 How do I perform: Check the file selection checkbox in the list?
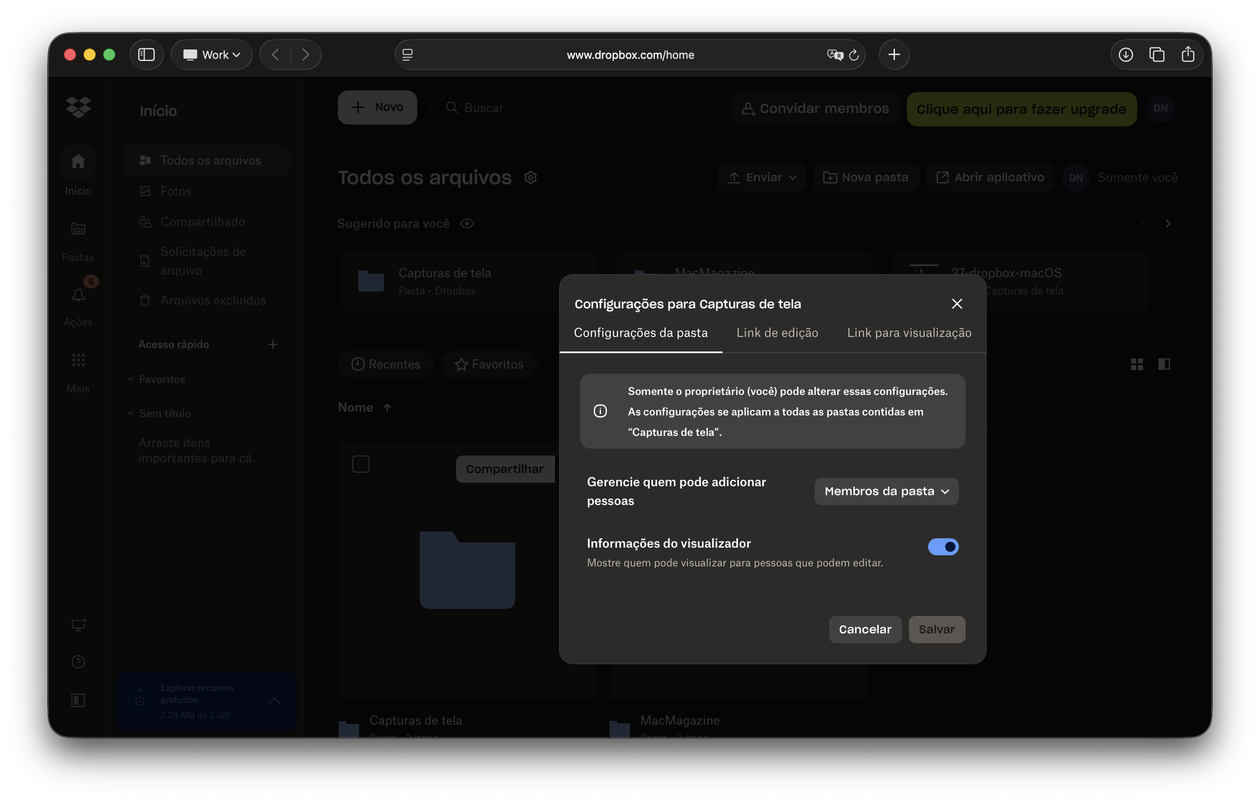point(361,463)
